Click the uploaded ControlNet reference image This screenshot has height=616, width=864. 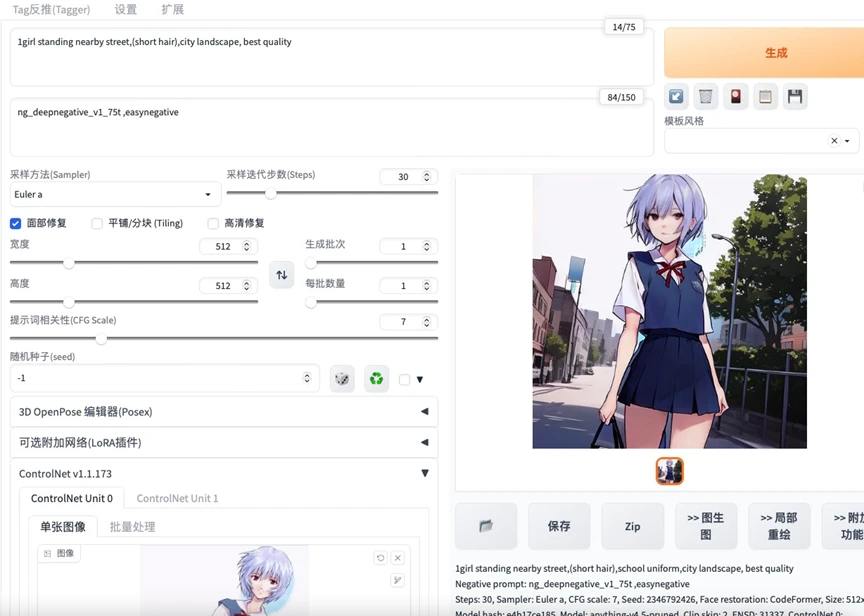click(x=225, y=580)
